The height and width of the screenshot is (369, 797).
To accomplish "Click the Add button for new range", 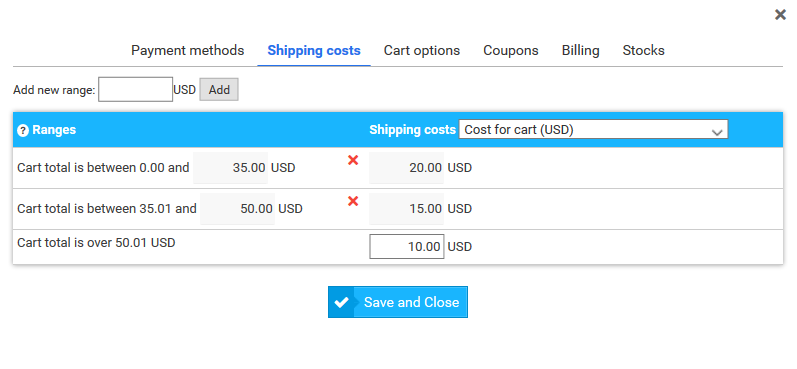I will click(x=219, y=90).
